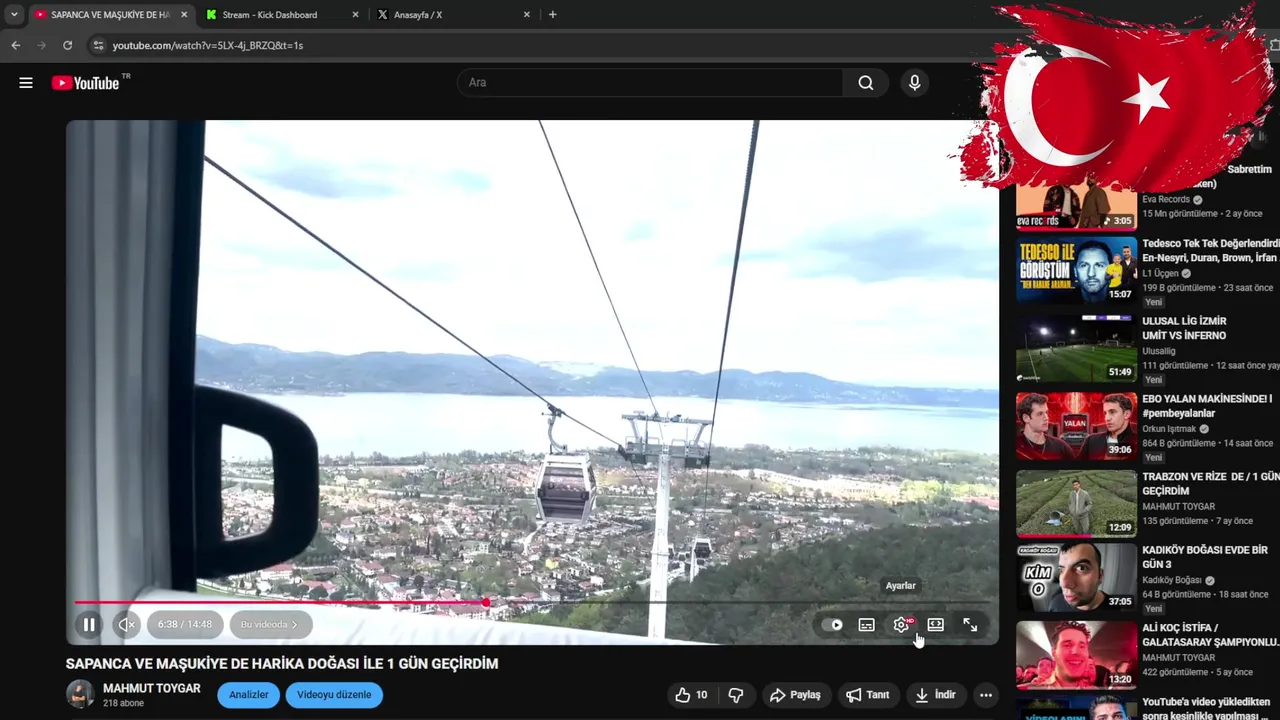The image size is (1280, 720).
Task: Open MAHMUT TOYGAR channel avatar
Action: (80, 694)
